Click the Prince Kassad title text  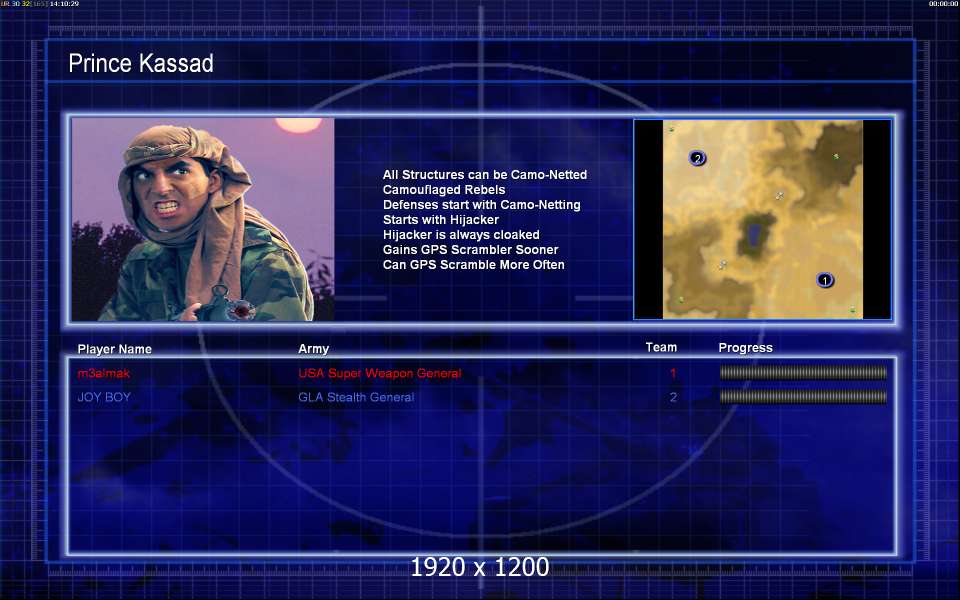click(x=141, y=63)
